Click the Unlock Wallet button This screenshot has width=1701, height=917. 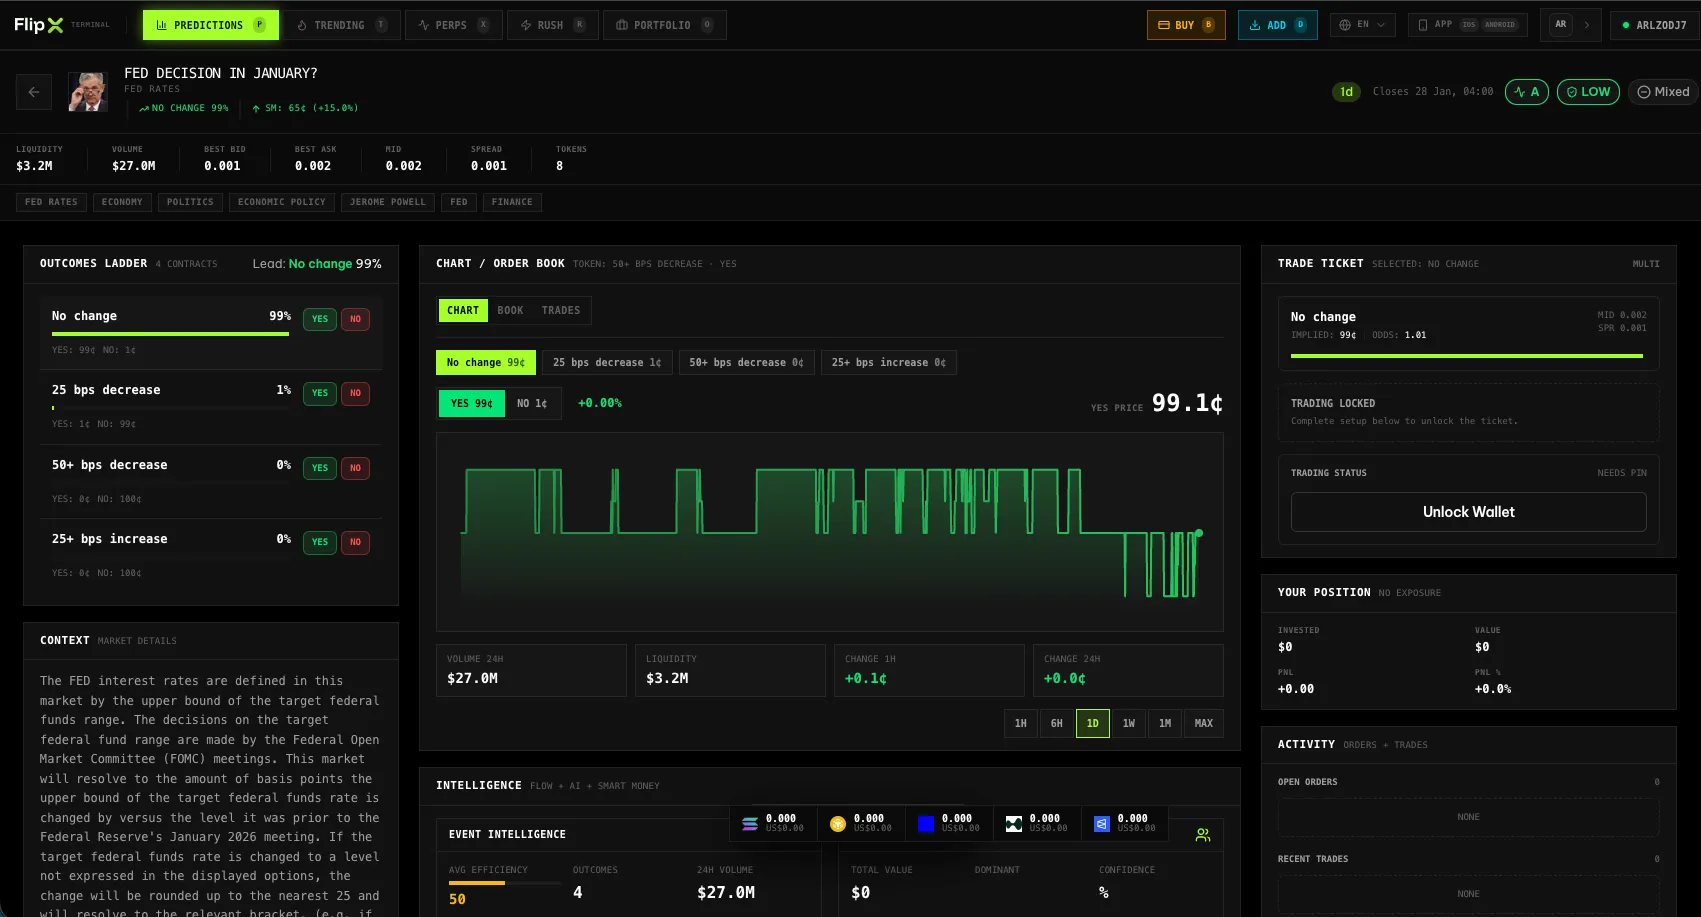coord(1468,511)
